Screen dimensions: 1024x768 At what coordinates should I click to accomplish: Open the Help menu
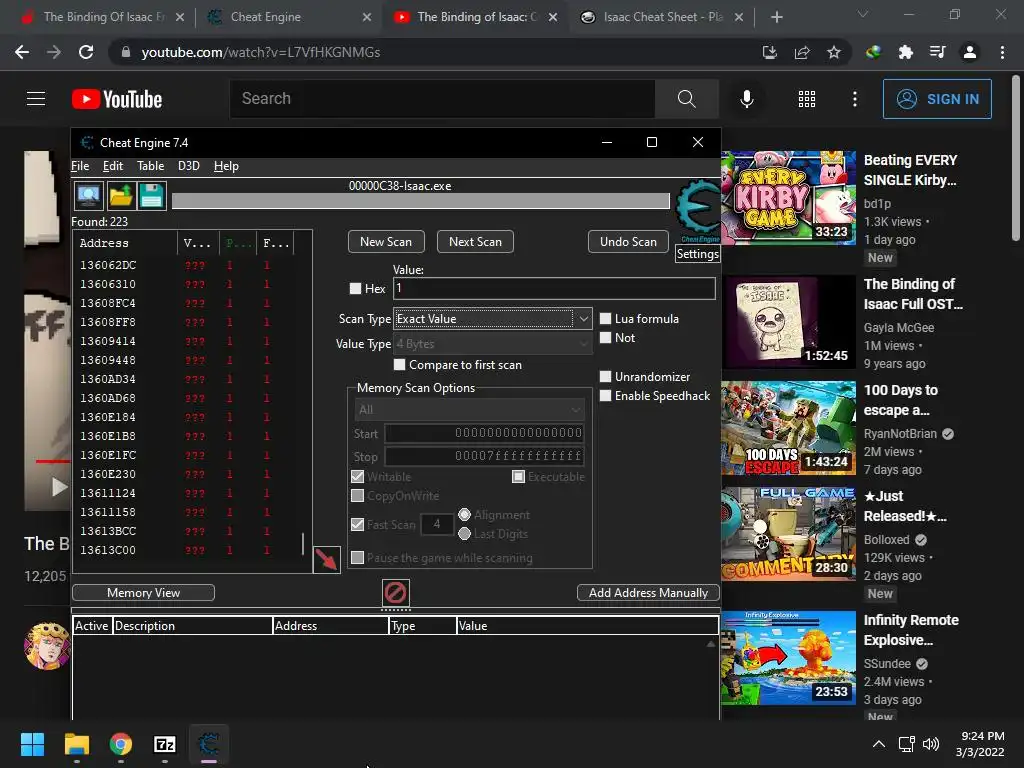pos(226,166)
